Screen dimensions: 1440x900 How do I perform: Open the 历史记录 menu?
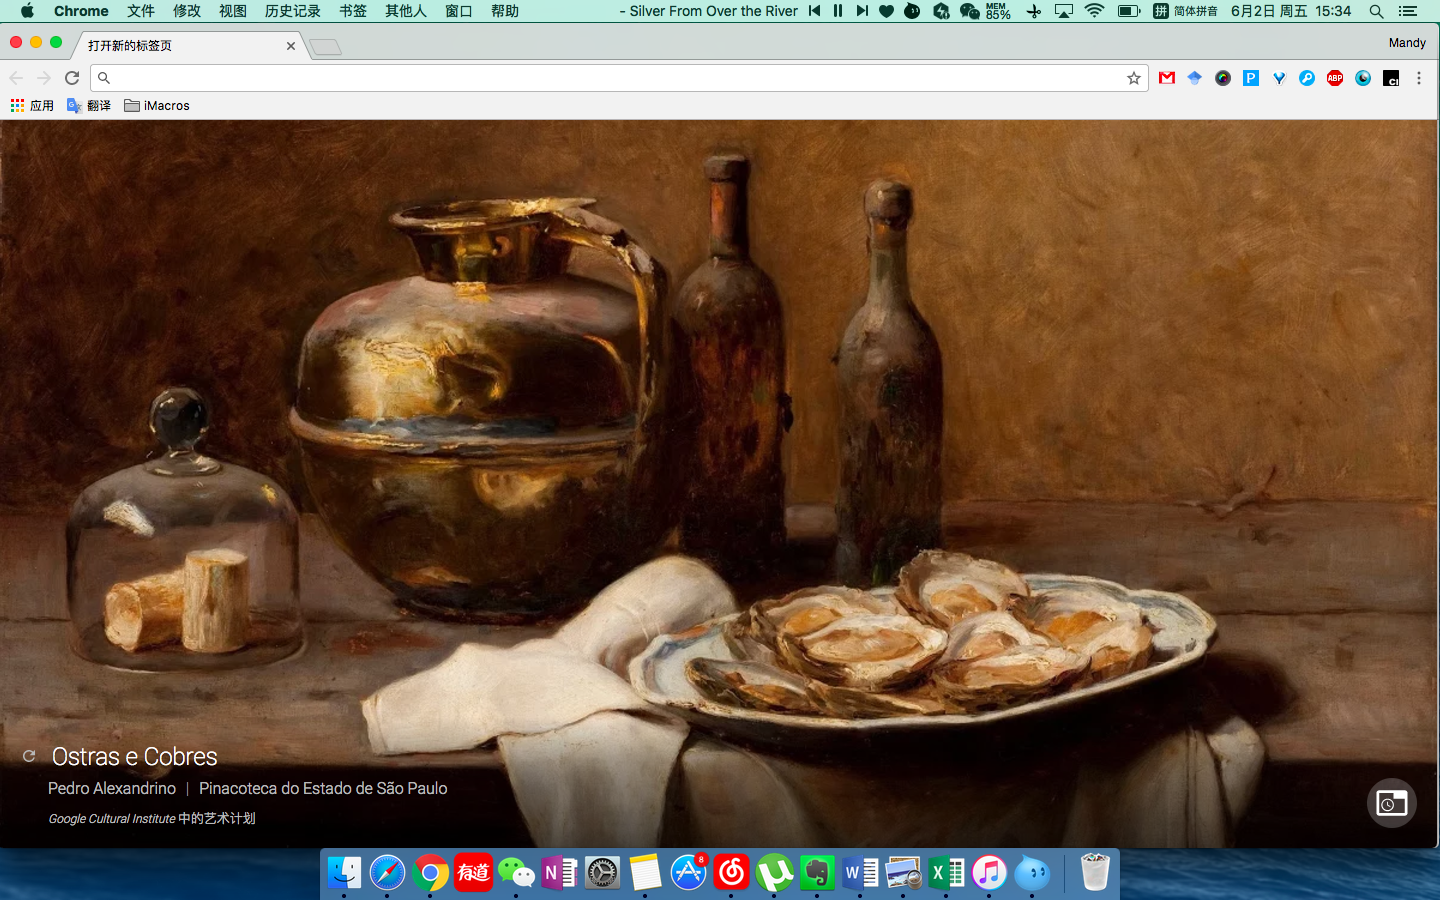[x=293, y=11]
